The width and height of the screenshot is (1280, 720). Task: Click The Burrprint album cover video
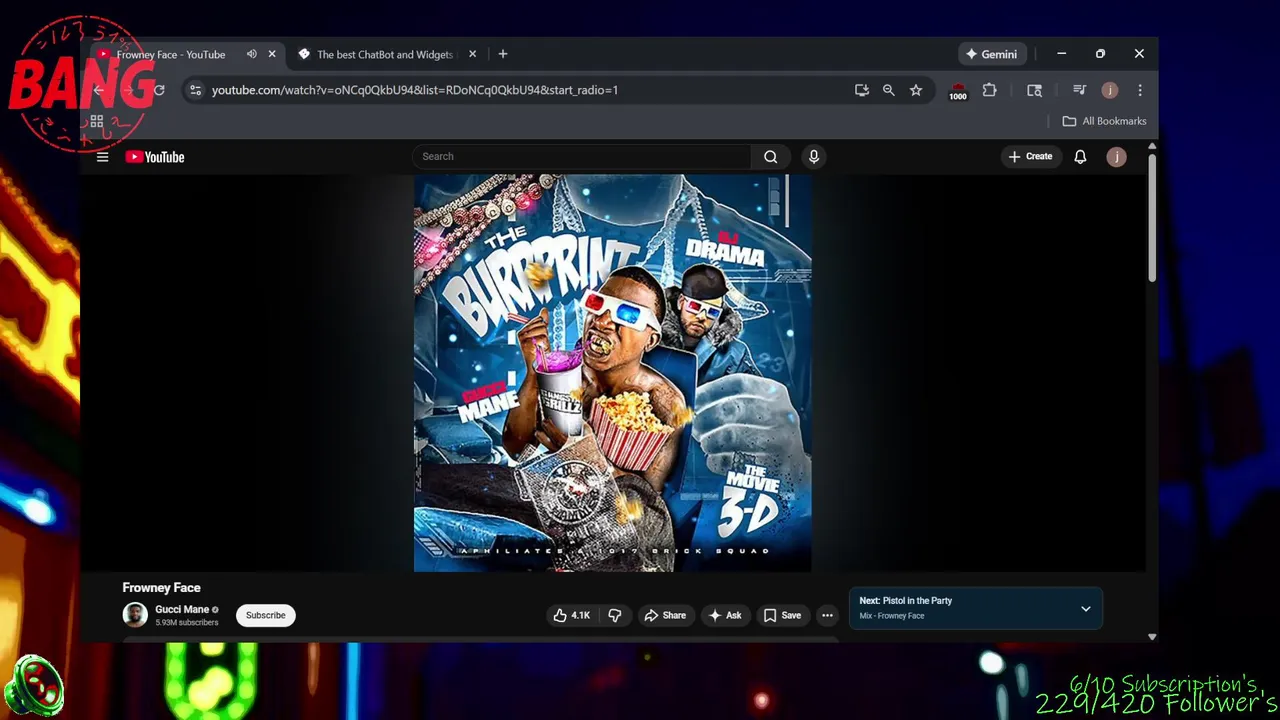pos(612,373)
